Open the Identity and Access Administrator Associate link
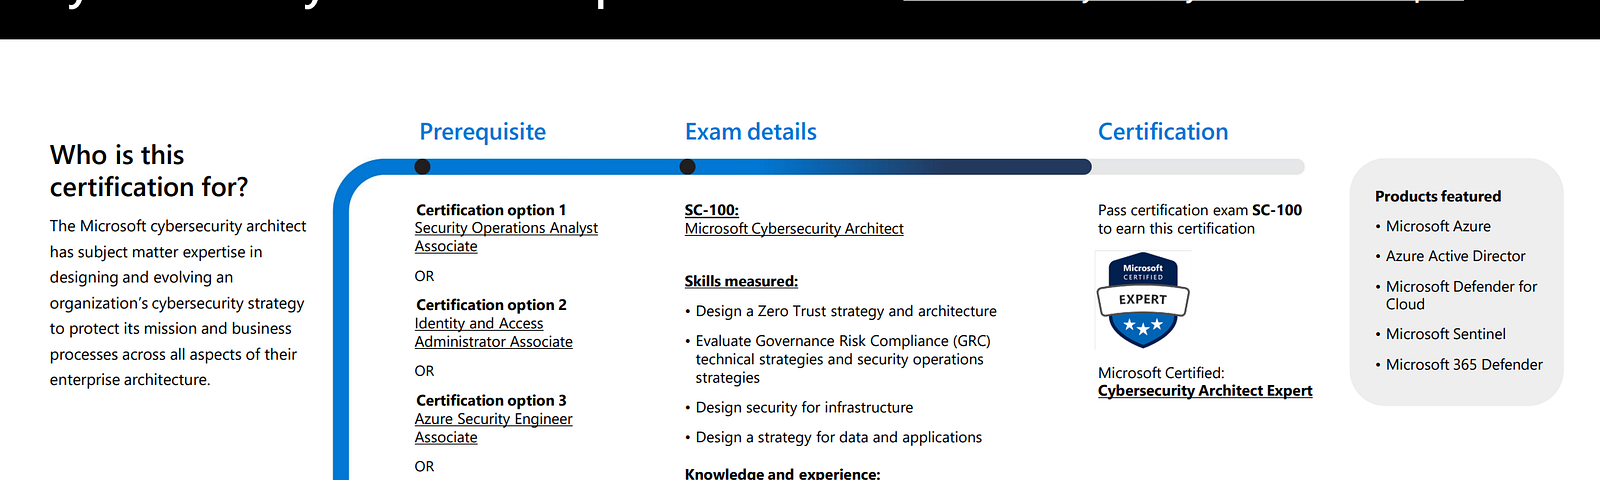This screenshot has width=1600, height=480. (x=494, y=332)
